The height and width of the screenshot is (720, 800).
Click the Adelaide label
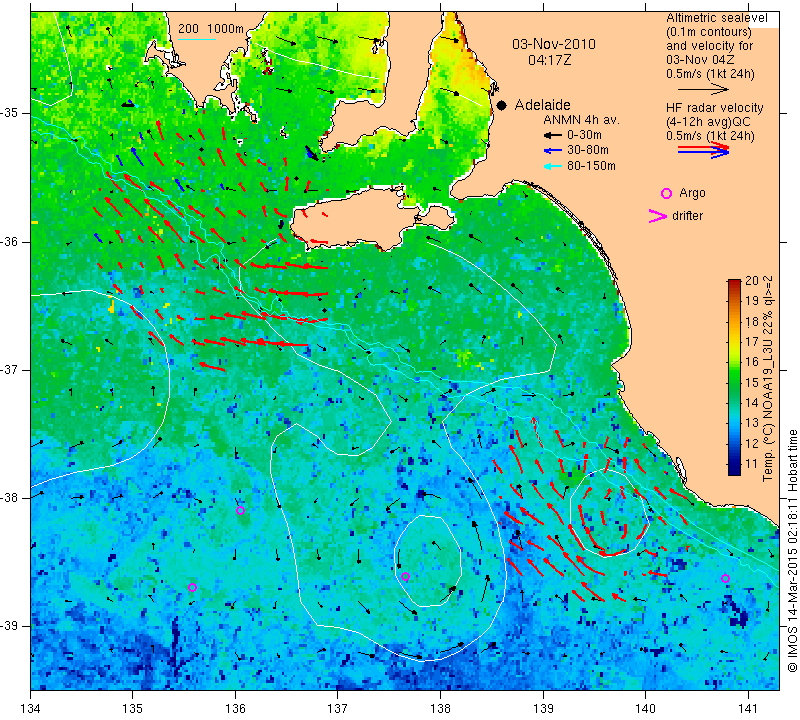coord(542,105)
